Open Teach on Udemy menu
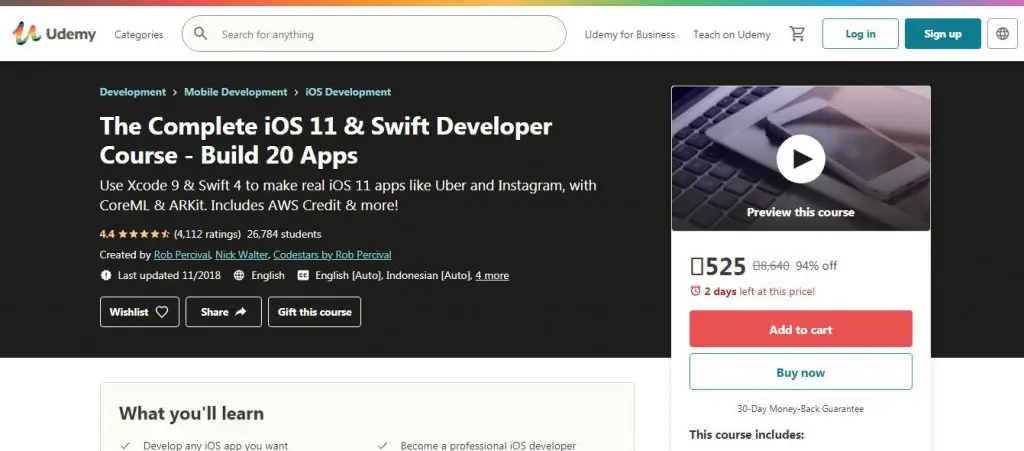The width and height of the screenshot is (1024, 451). 732,34
